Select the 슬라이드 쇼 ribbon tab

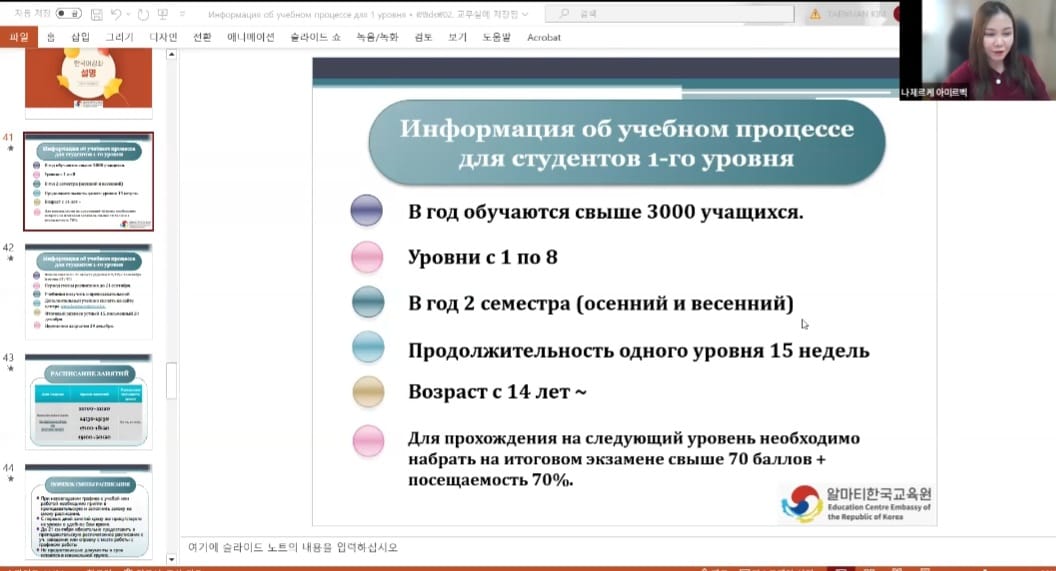pos(313,37)
